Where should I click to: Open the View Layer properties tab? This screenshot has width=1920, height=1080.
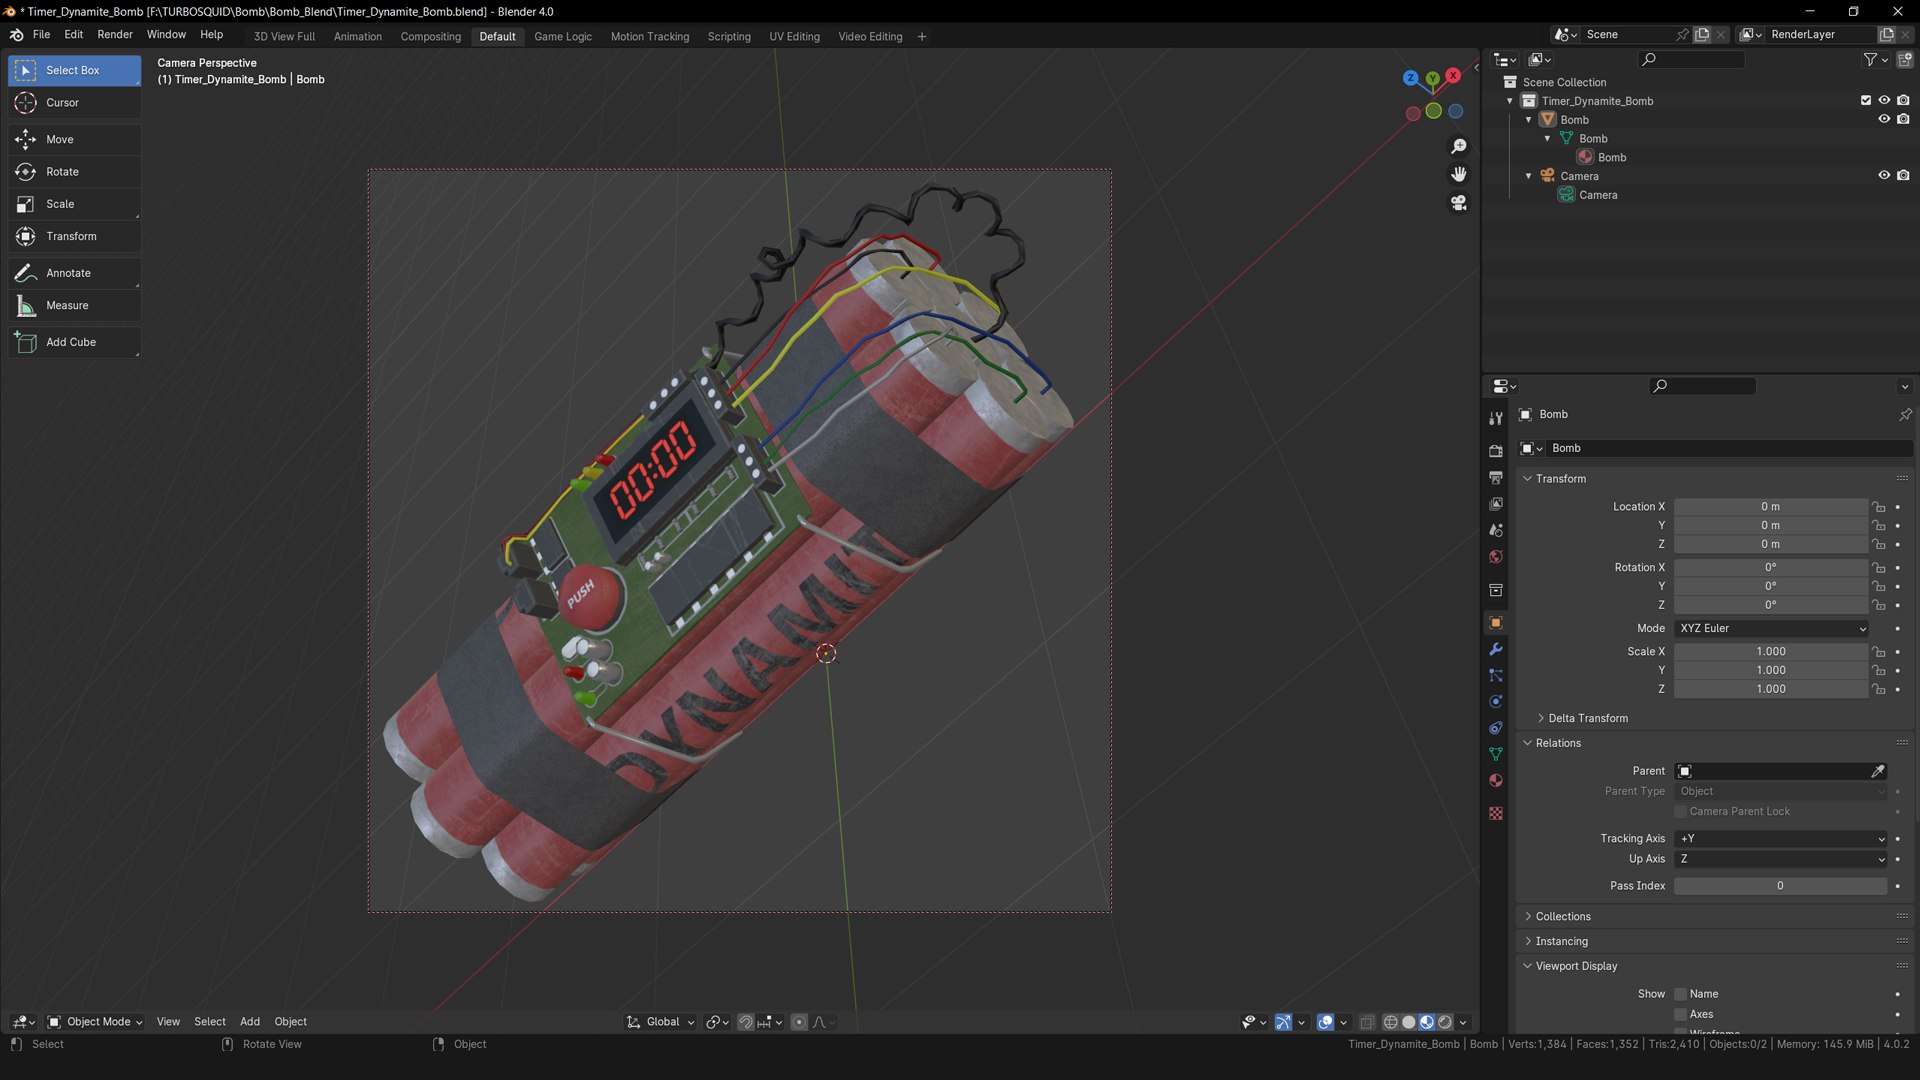click(x=1496, y=504)
